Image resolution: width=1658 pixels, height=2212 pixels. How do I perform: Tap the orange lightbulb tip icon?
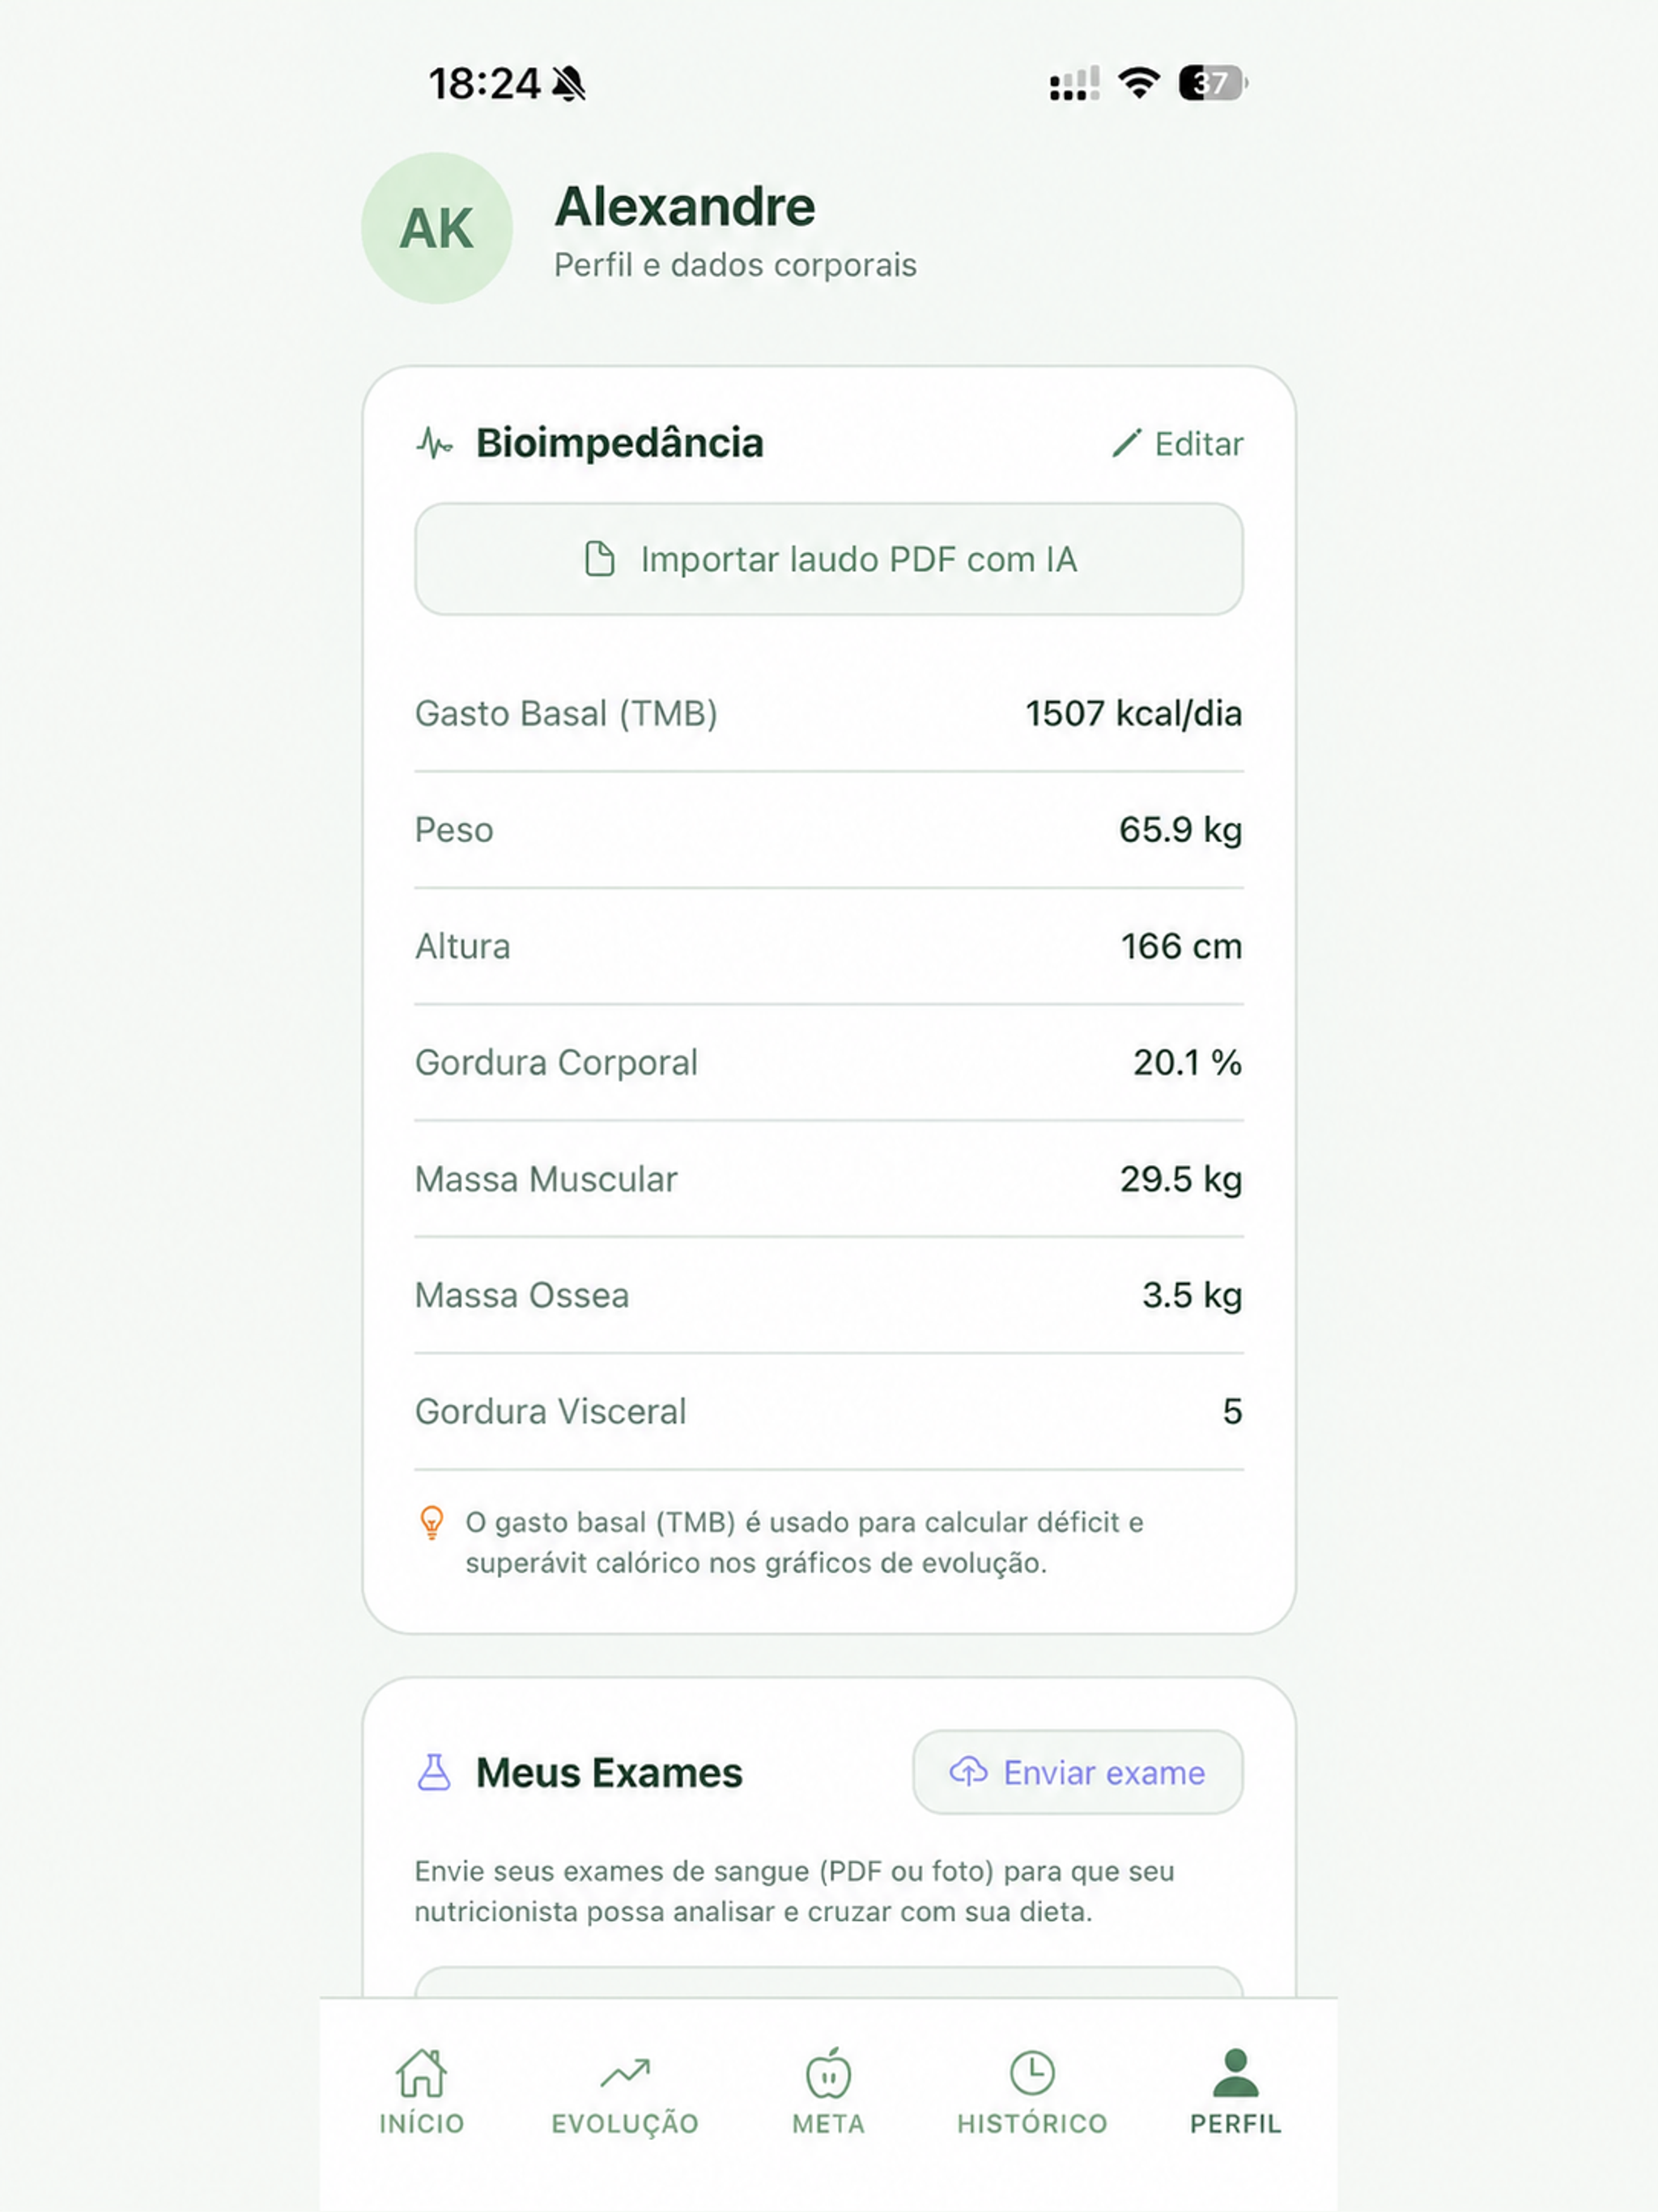(x=431, y=1523)
